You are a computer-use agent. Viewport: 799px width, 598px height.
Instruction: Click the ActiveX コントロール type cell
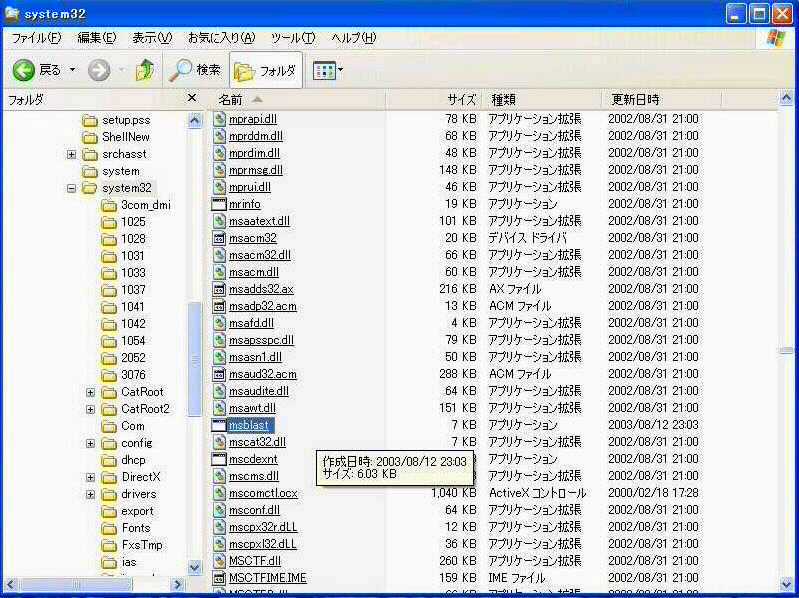point(537,493)
